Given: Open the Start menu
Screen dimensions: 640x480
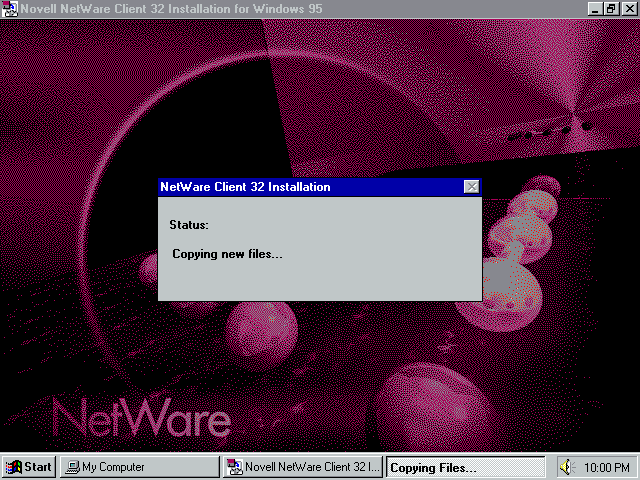Looking at the screenshot, I should (29, 467).
